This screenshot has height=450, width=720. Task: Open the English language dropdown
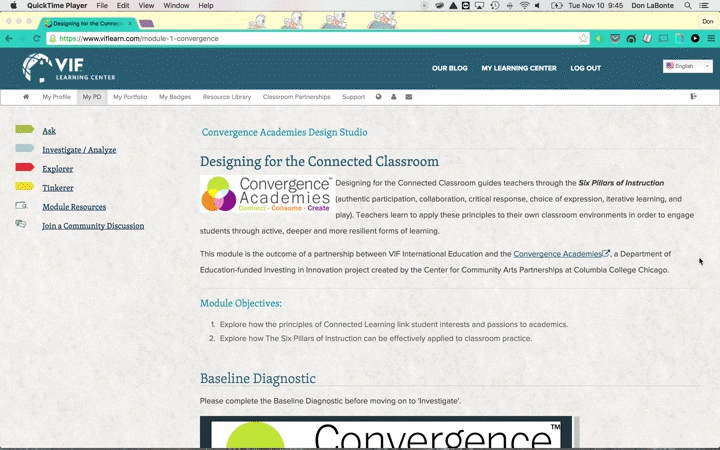click(687, 66)
